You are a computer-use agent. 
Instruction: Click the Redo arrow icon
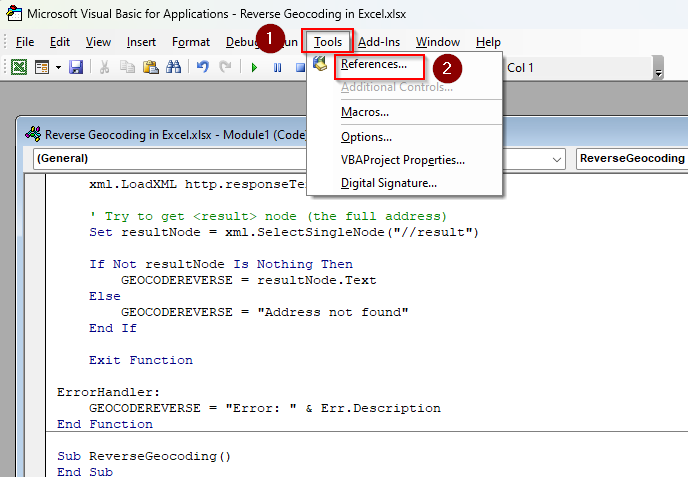click(226, 67)
